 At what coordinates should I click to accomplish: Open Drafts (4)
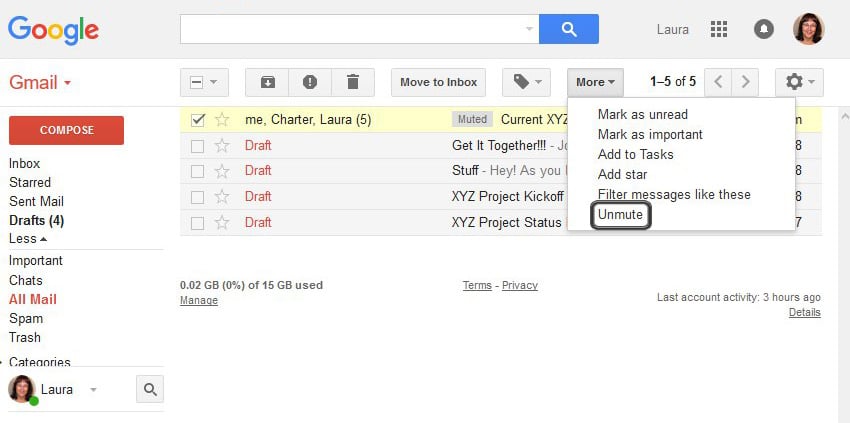pyautogui.click(x=37, y=221)
